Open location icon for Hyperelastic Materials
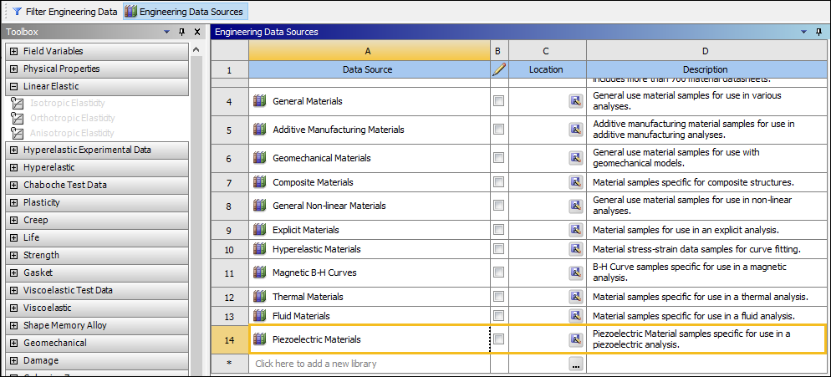831x377 pixels. click(576, 249)
